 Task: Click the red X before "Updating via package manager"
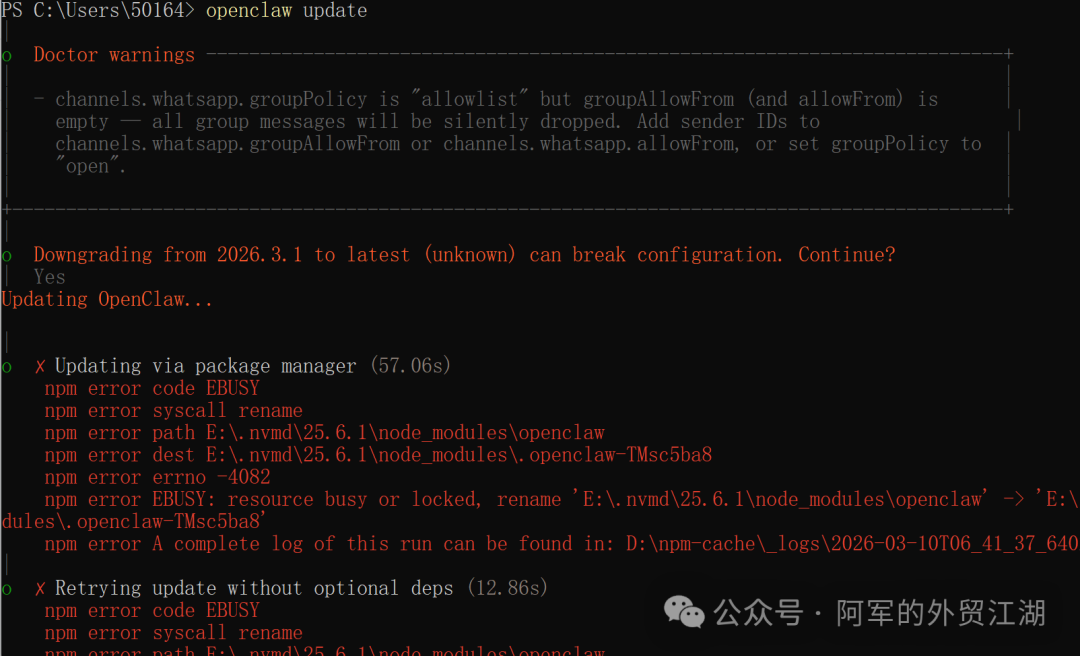coord(40,366)
